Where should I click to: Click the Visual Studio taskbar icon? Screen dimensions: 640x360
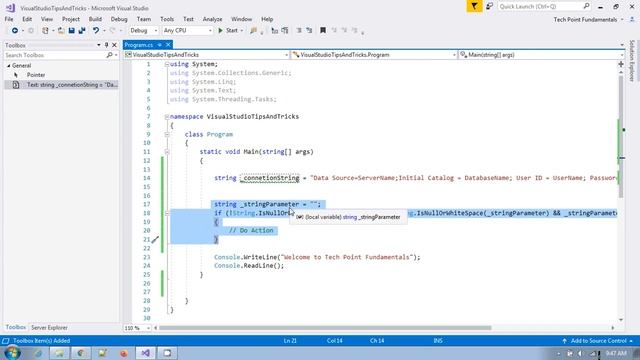click(146, 353)
